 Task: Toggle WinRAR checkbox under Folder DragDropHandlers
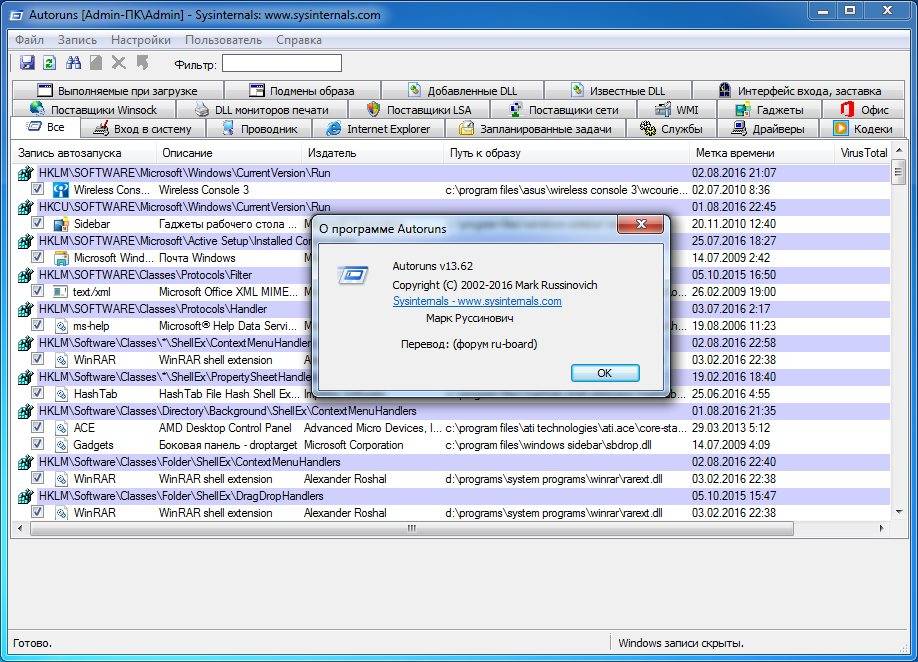(37, 512)
